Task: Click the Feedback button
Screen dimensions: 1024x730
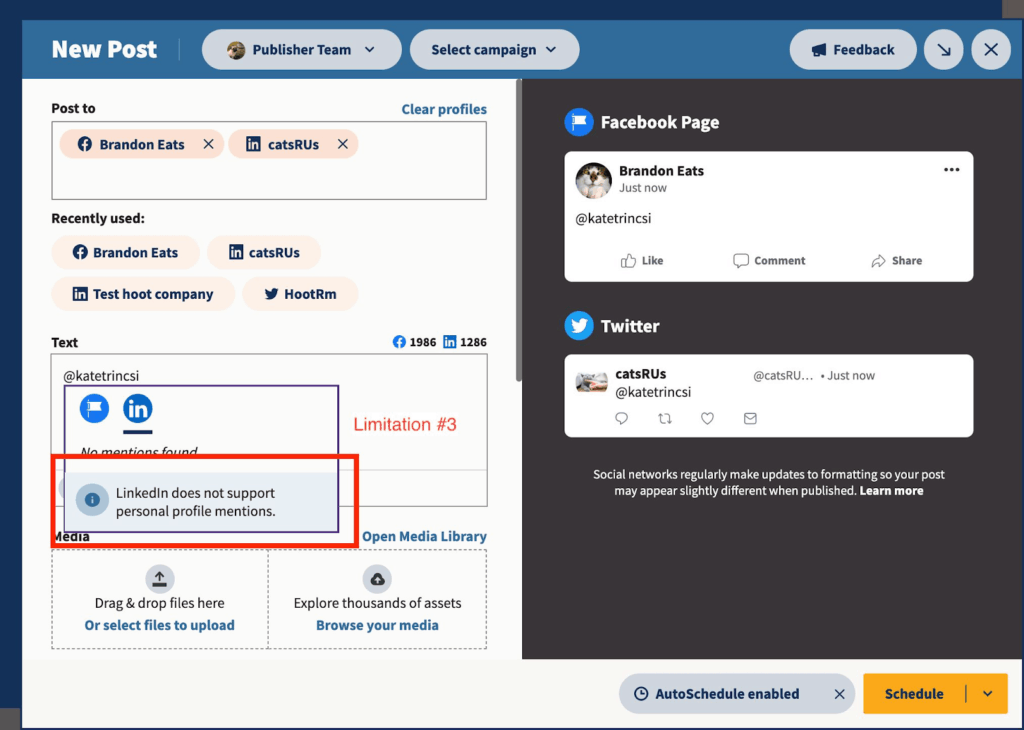Action: (853, 49)
